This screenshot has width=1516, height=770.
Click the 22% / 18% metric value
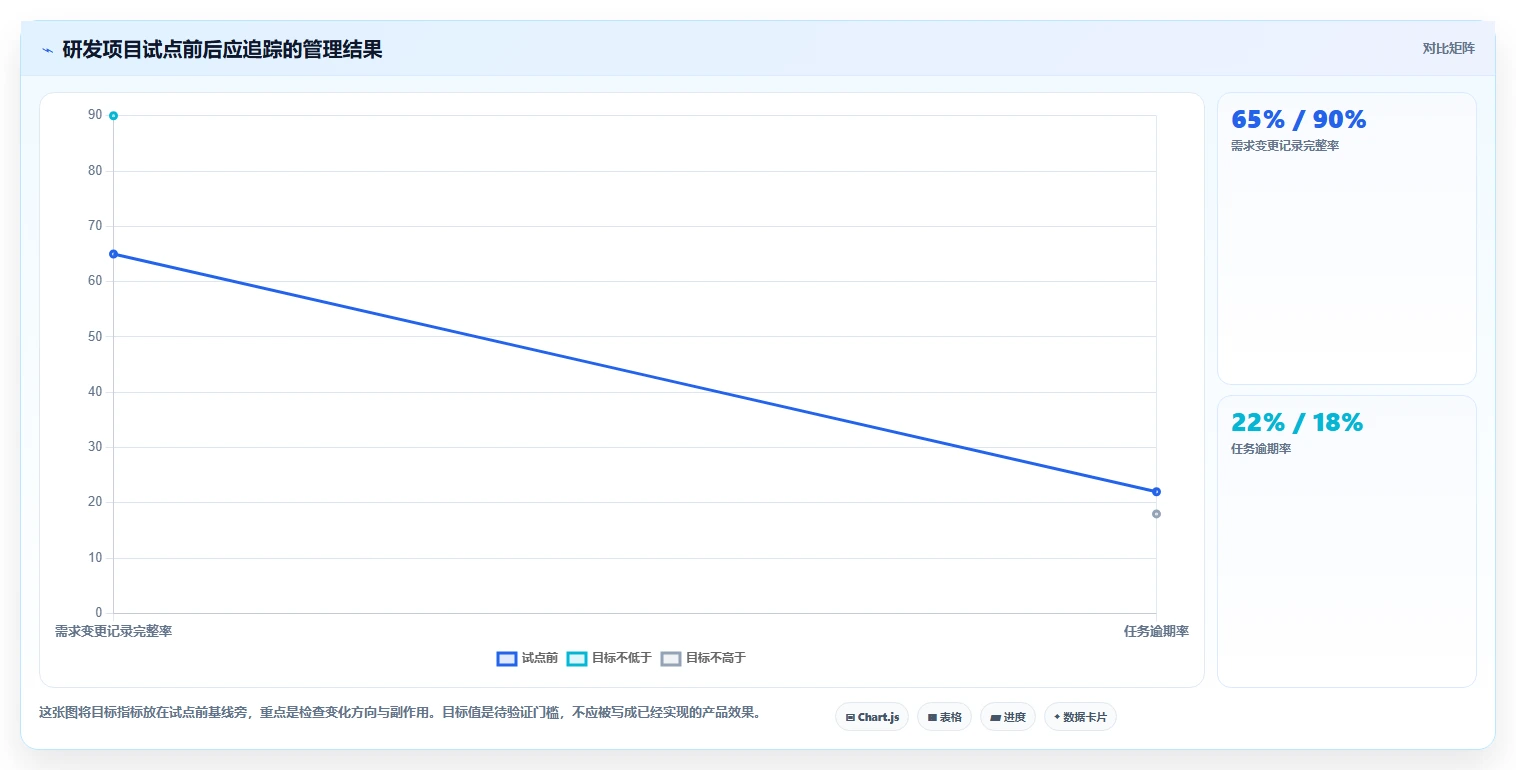click(x=1297, y=423)
